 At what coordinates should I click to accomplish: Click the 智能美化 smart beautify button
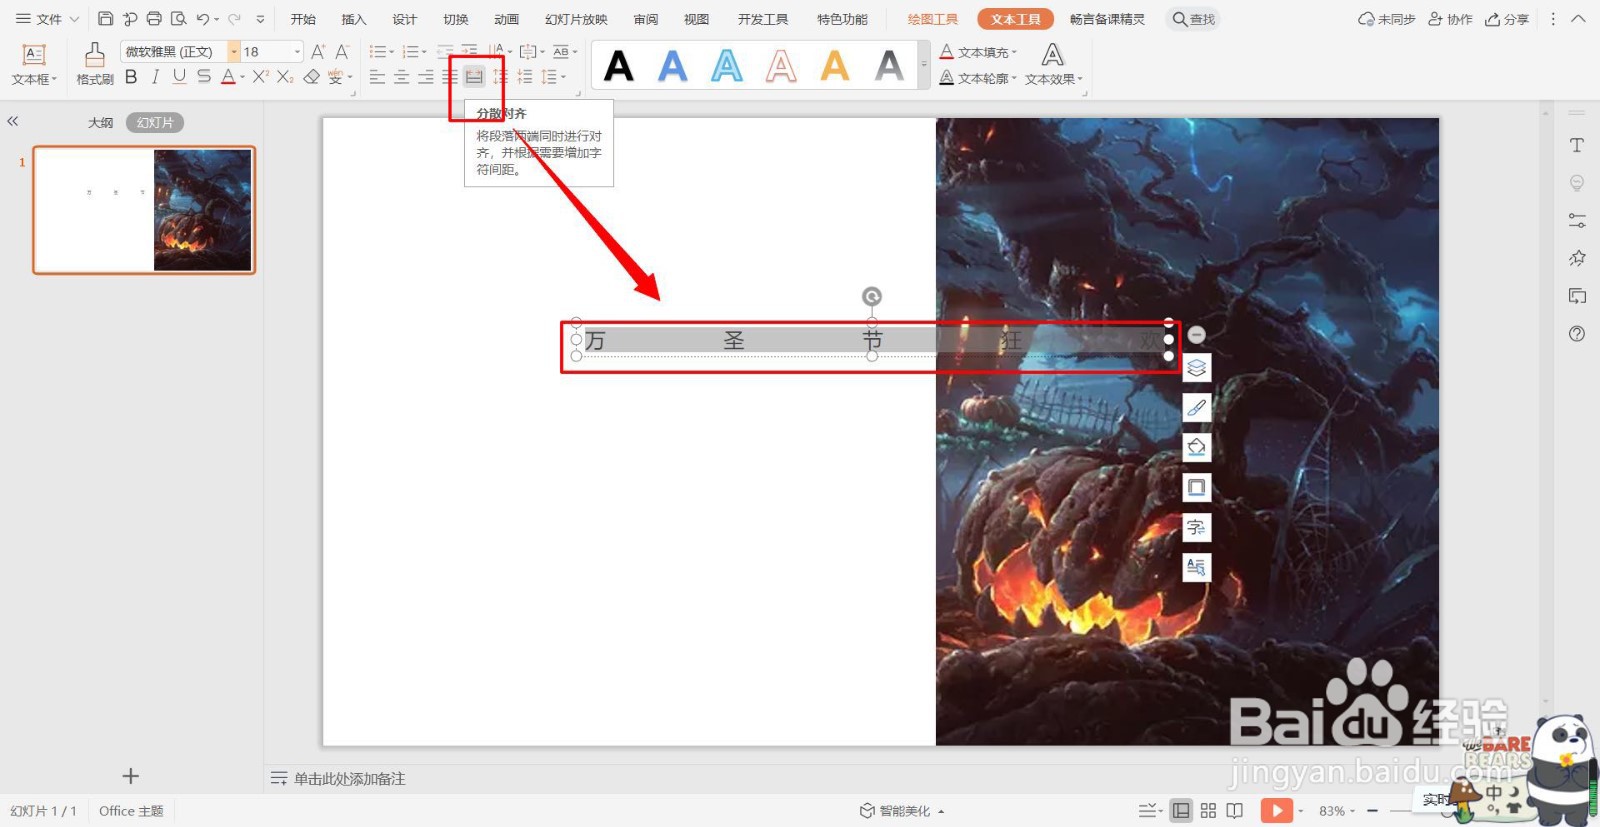pyautogui.click(x=902, y=811)
